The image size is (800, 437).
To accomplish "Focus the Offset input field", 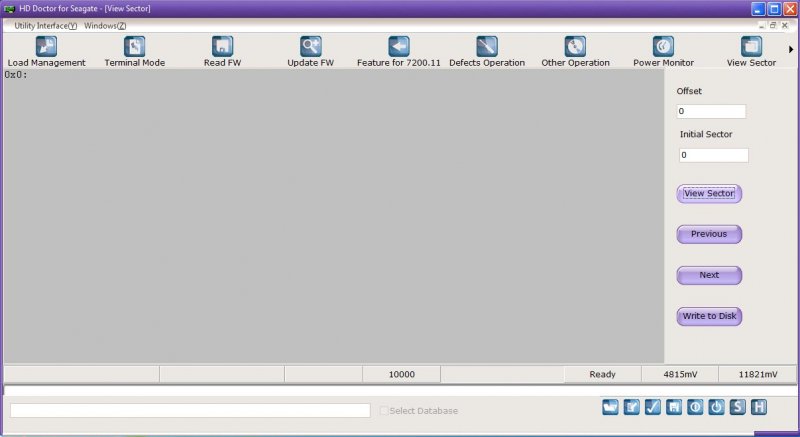I will click(x=711, y=111).
